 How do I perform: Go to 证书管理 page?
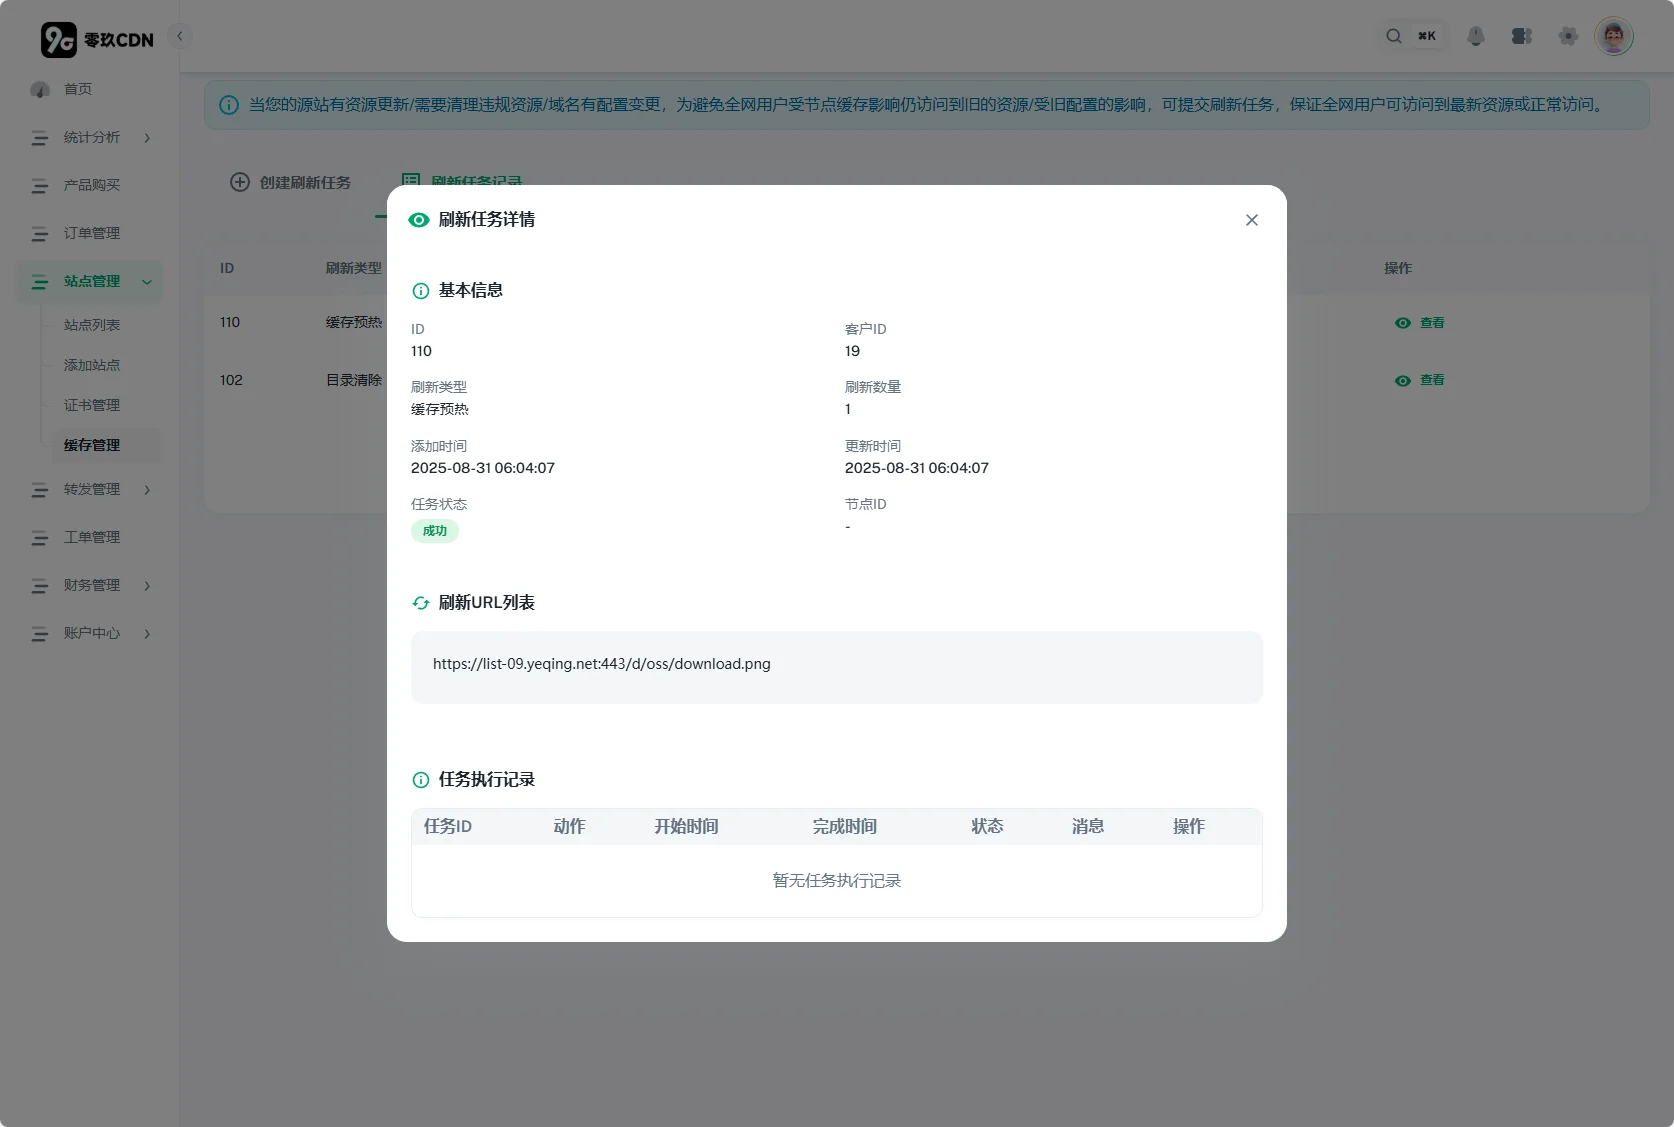pyautogui.click(x=92, y=406)
